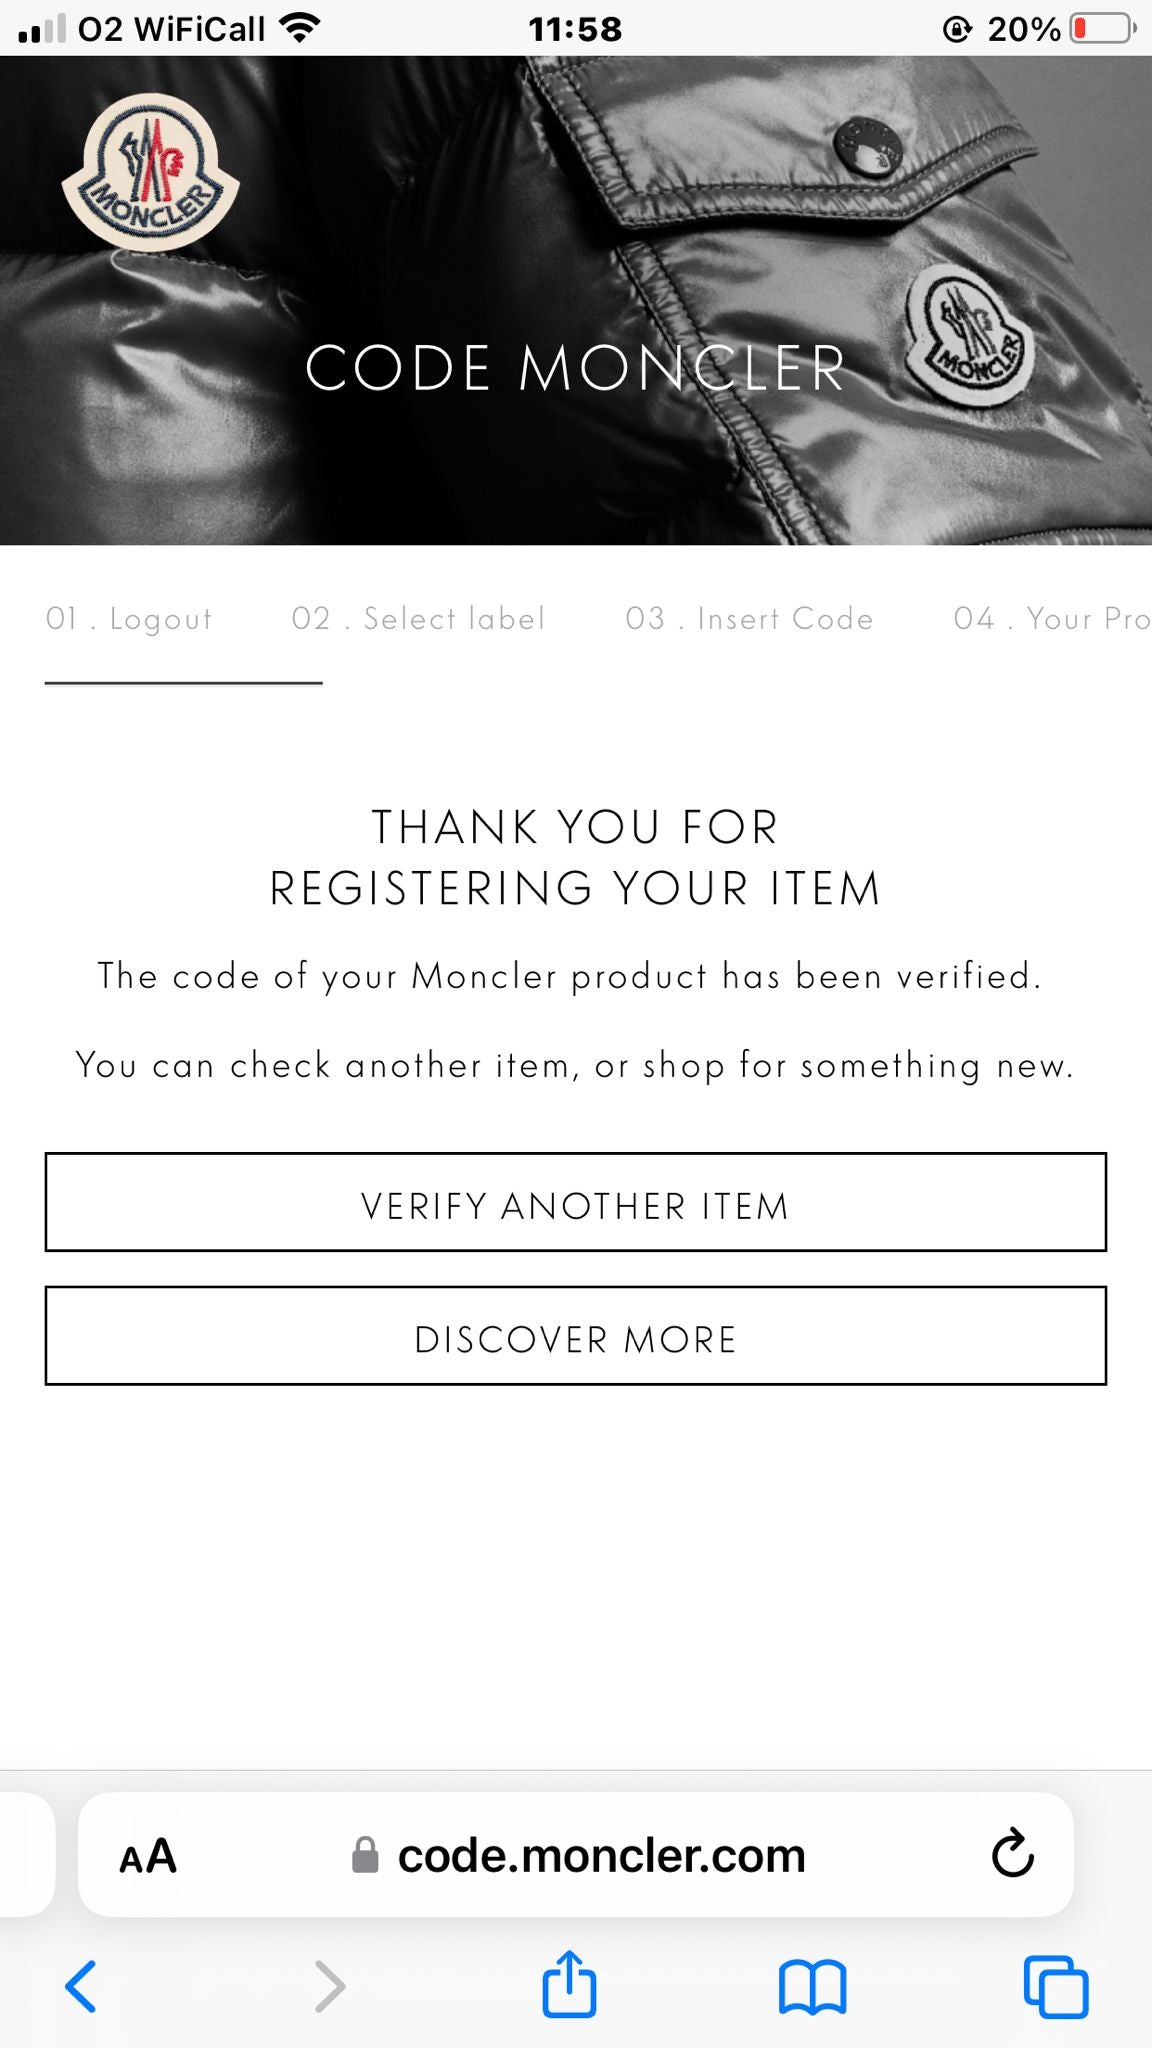Viewport: 1152px width, 2048px height.
Task: Tap the battery indicator in status bar
Action: [x=1102, y=29]
